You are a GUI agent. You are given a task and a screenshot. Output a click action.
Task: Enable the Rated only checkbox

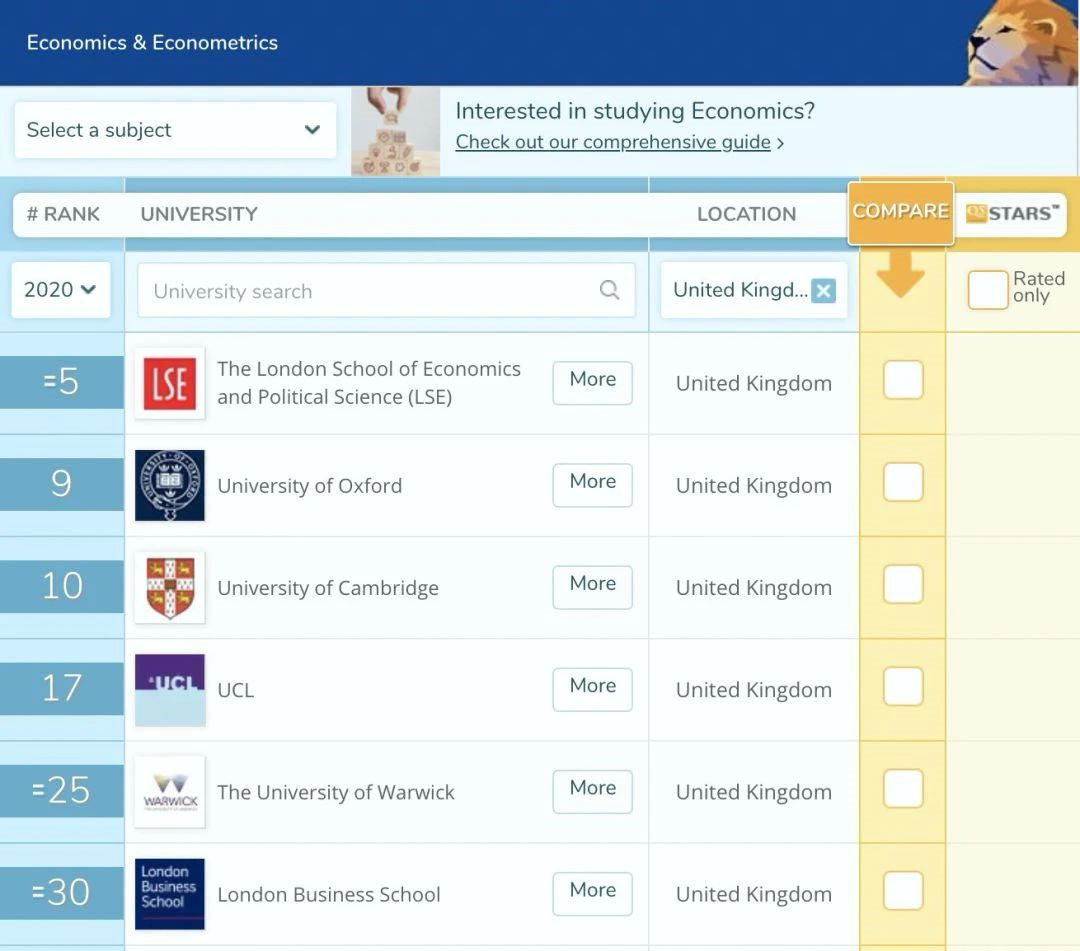click(x=988, y=289)
